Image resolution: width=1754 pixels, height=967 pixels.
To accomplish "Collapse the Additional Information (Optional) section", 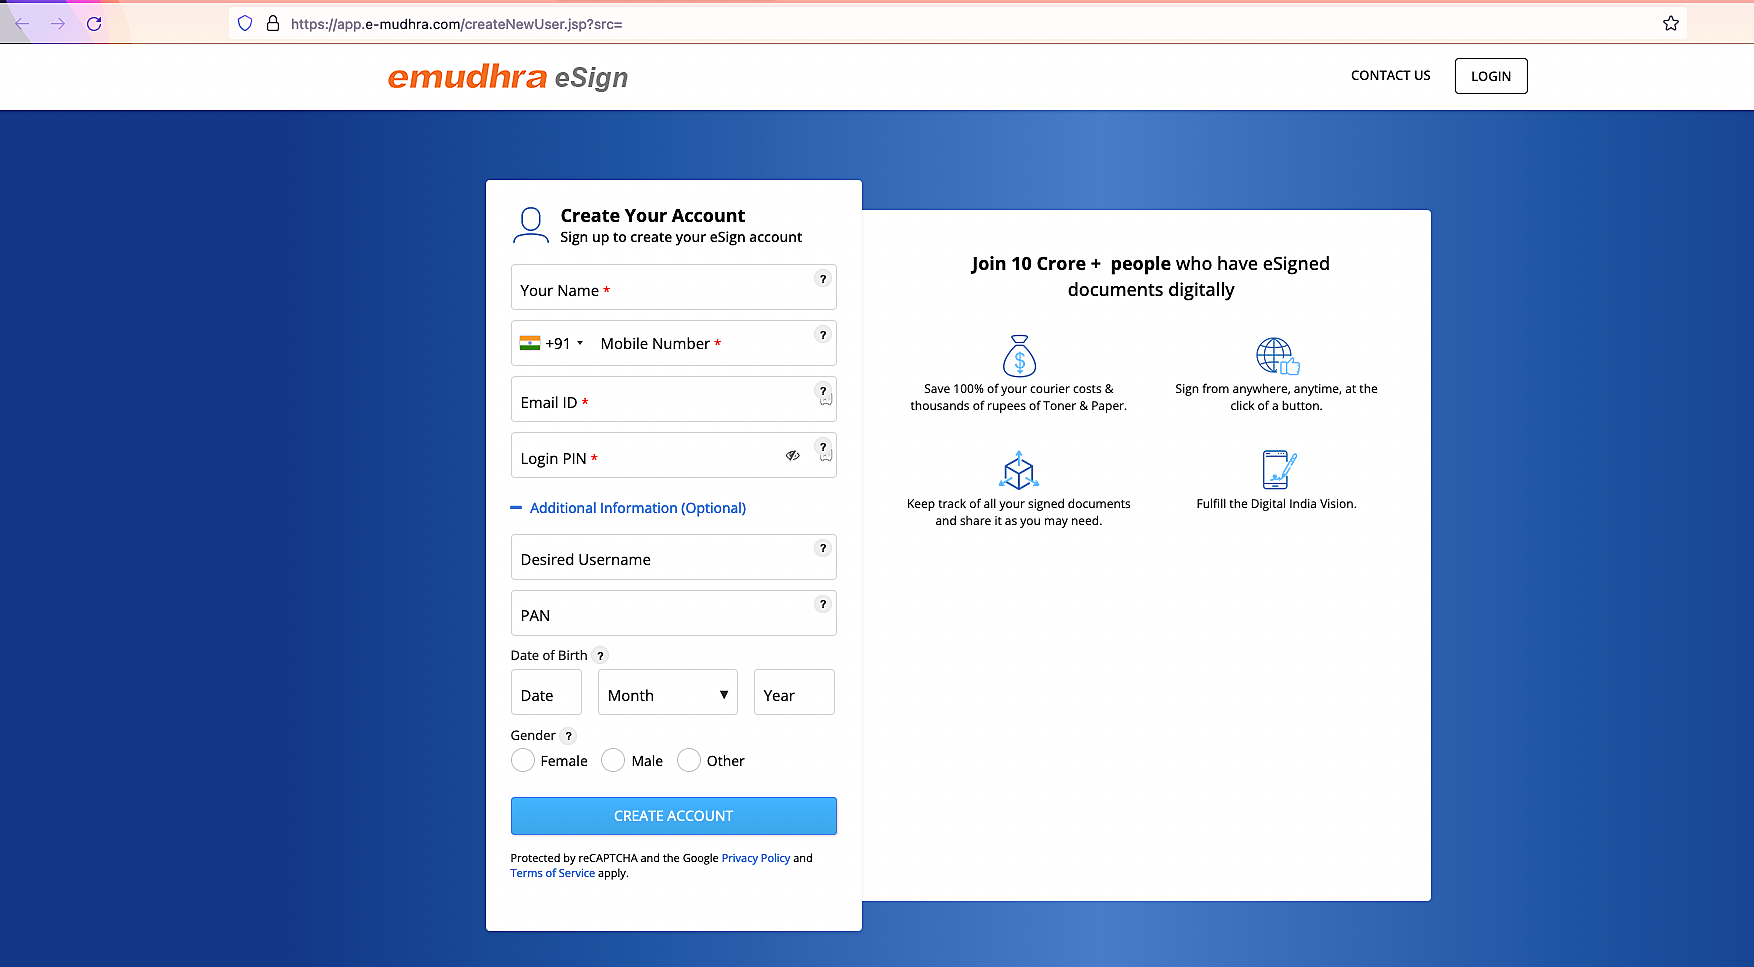I will (x=628, y=508).
